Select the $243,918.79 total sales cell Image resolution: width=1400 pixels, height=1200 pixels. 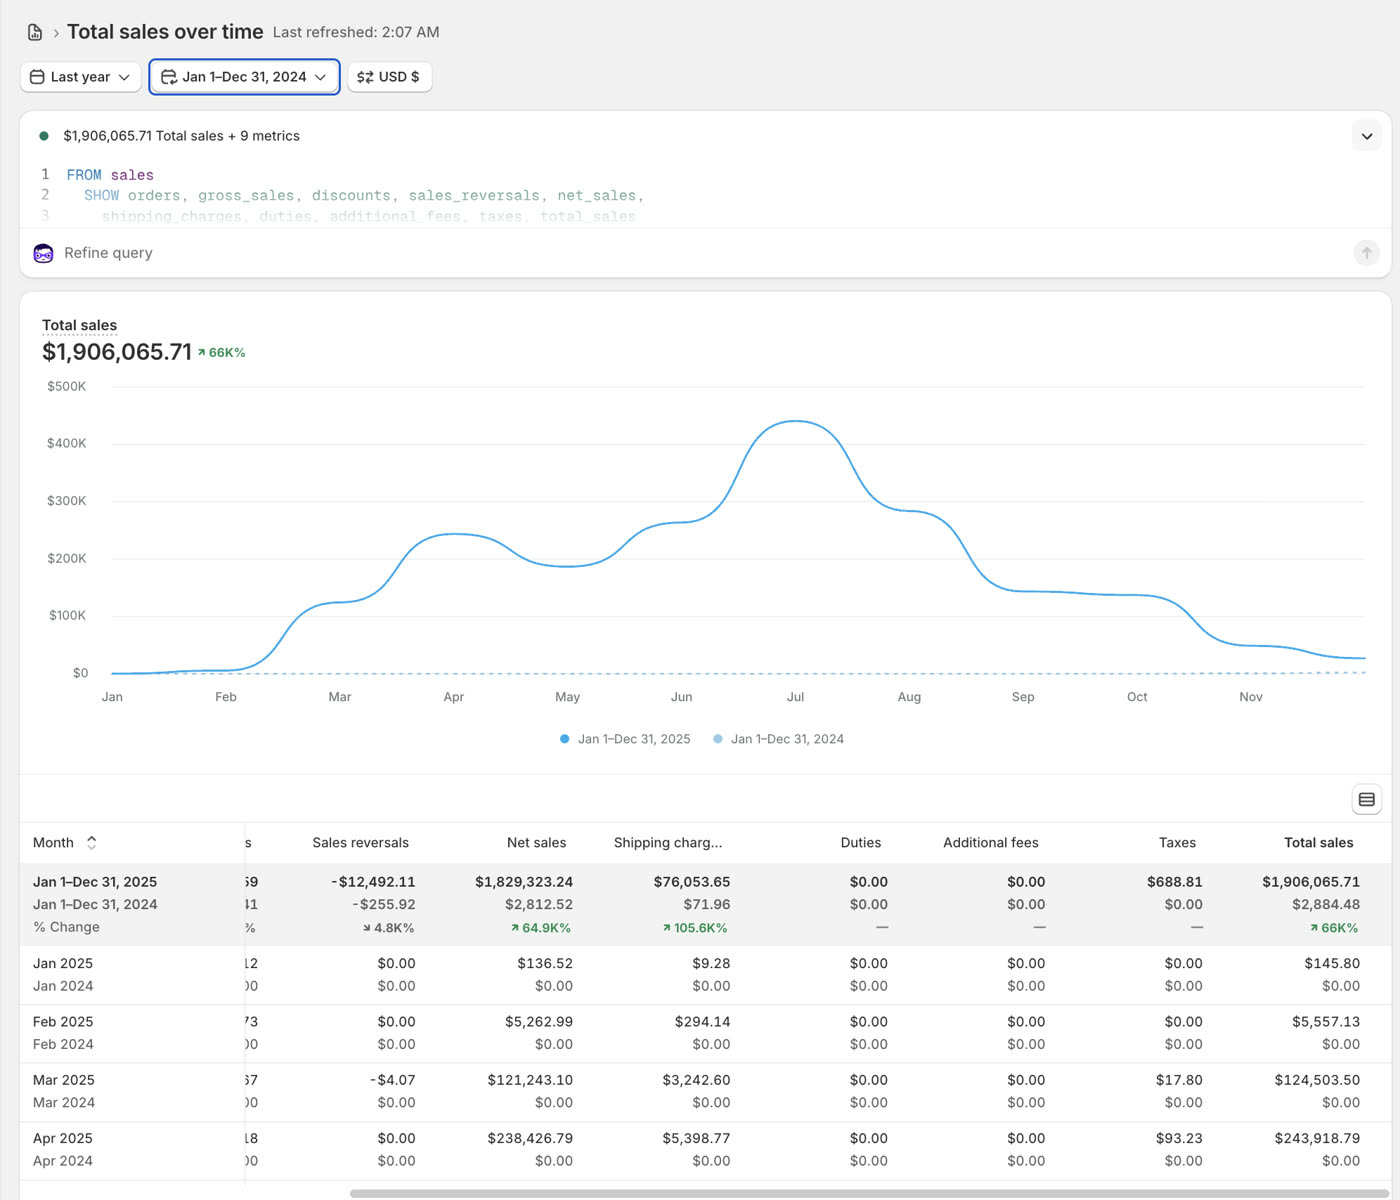1317,1138
